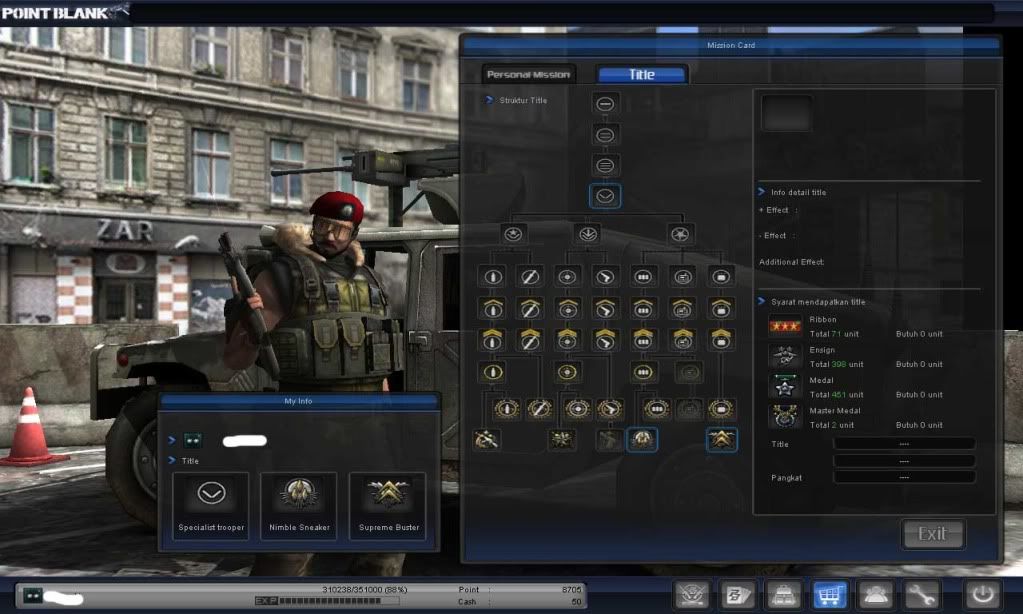
Task: Select the gold-wreathed pistol title icon
Action: [609, 409]
